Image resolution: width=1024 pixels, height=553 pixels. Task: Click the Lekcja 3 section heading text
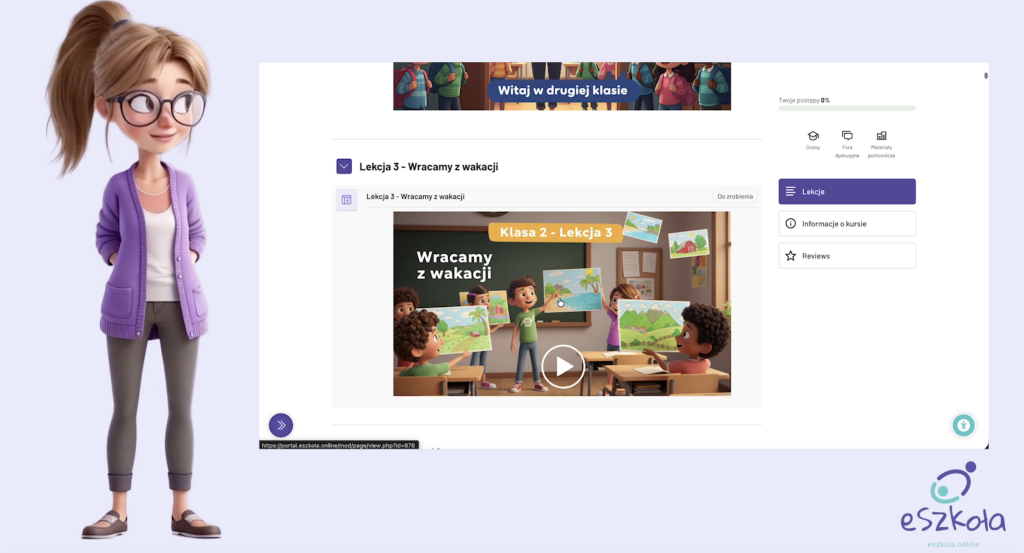point(428,167)
